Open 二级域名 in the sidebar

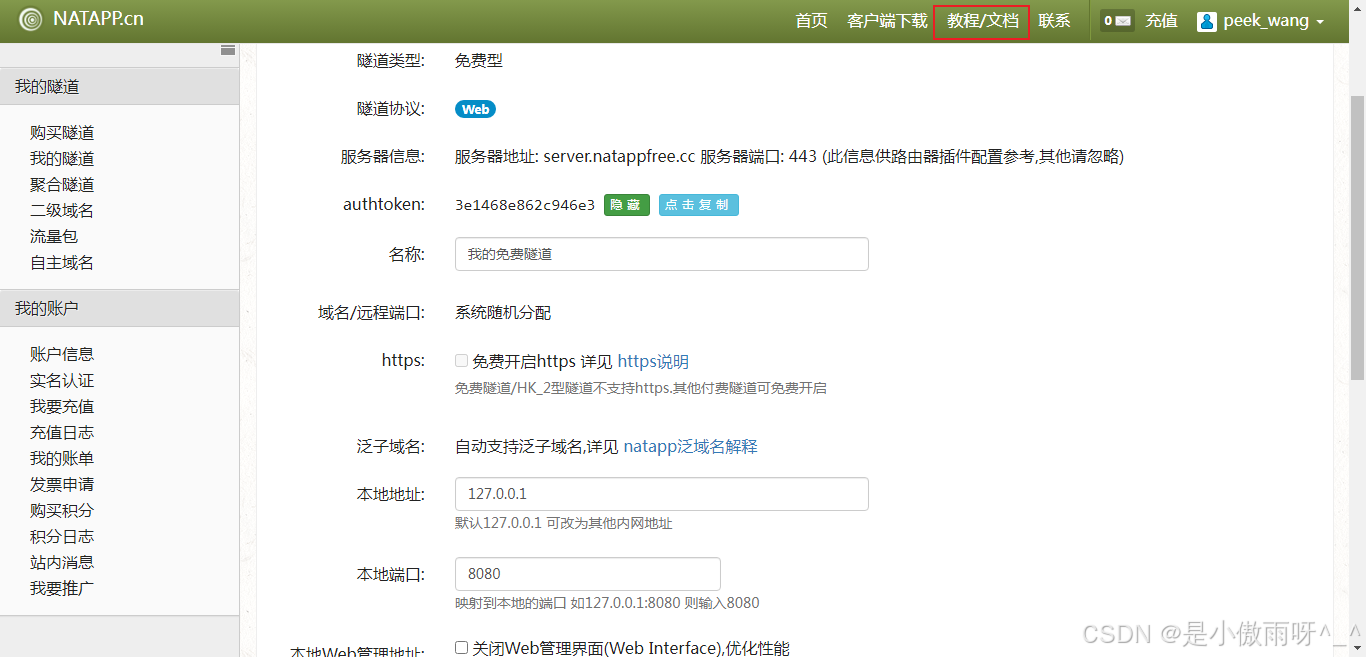pyautogui.click(x=62, y=211)
